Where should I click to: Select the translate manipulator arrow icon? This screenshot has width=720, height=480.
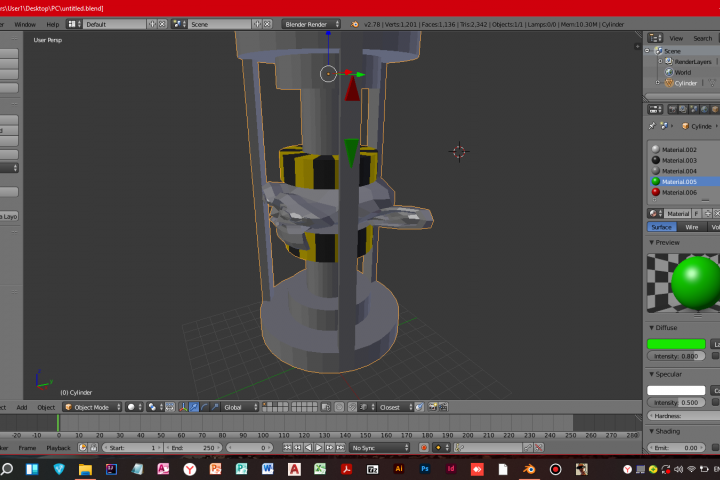(x=194, y=407)
